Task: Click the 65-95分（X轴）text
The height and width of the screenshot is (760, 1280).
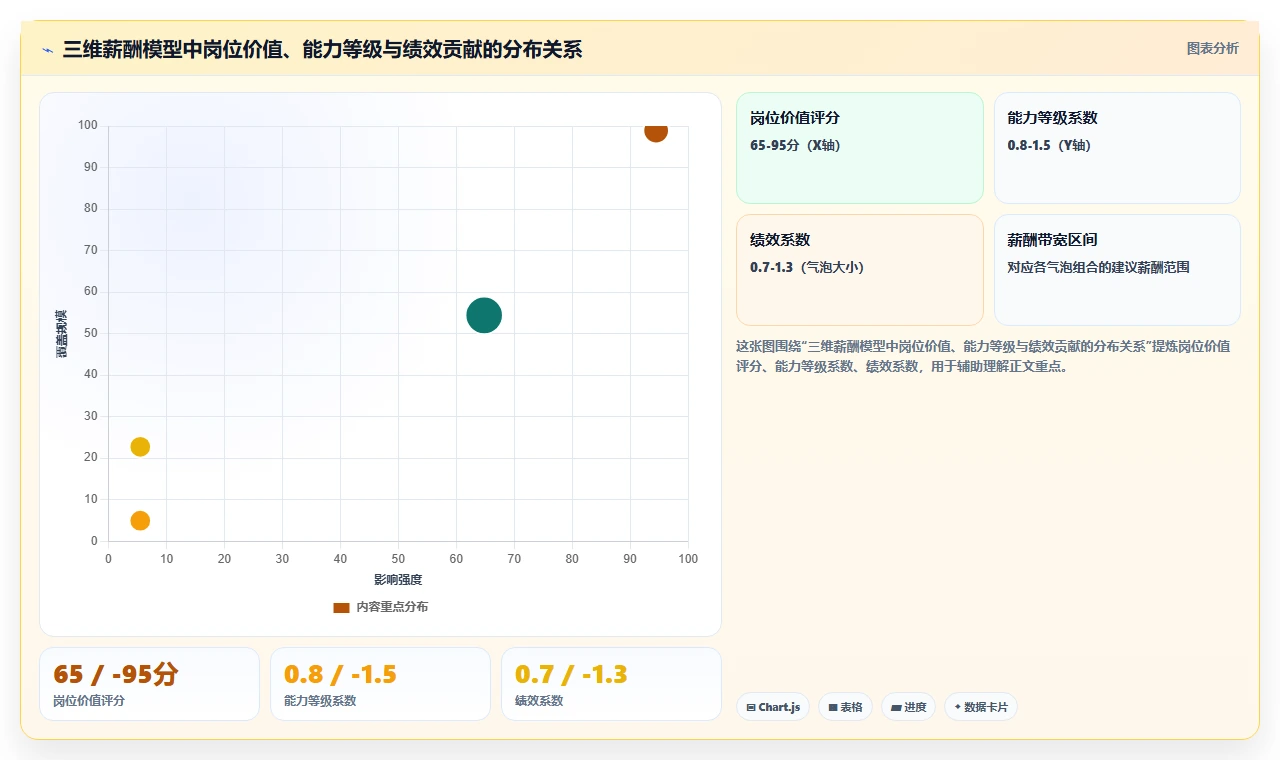Action: 795,145
